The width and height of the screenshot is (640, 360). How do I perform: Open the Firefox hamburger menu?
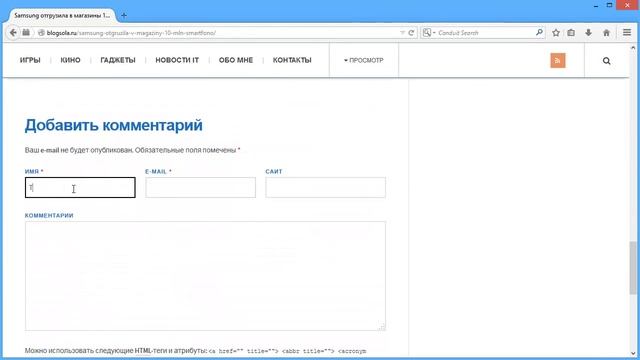(x=627, y=33)
